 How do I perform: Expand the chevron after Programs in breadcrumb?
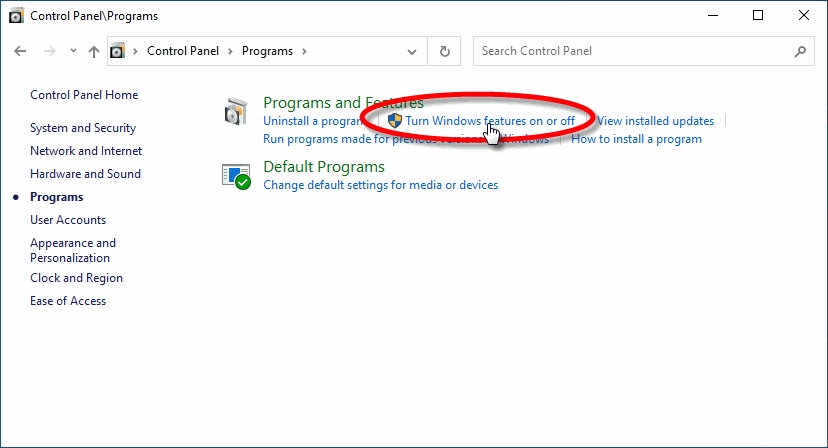[x=303, y=51]
